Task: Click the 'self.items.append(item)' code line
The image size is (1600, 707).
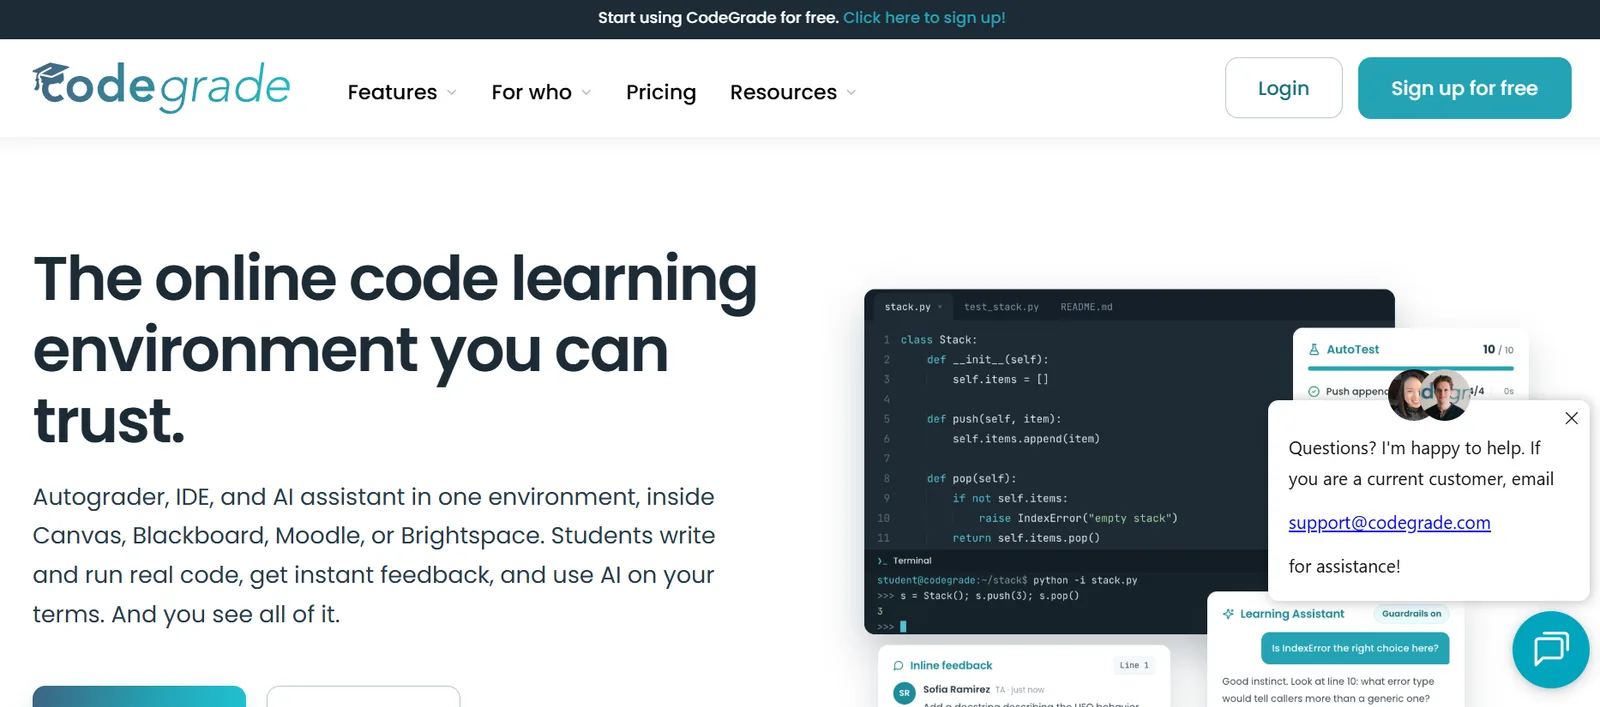Action: tap(1025, 439)
